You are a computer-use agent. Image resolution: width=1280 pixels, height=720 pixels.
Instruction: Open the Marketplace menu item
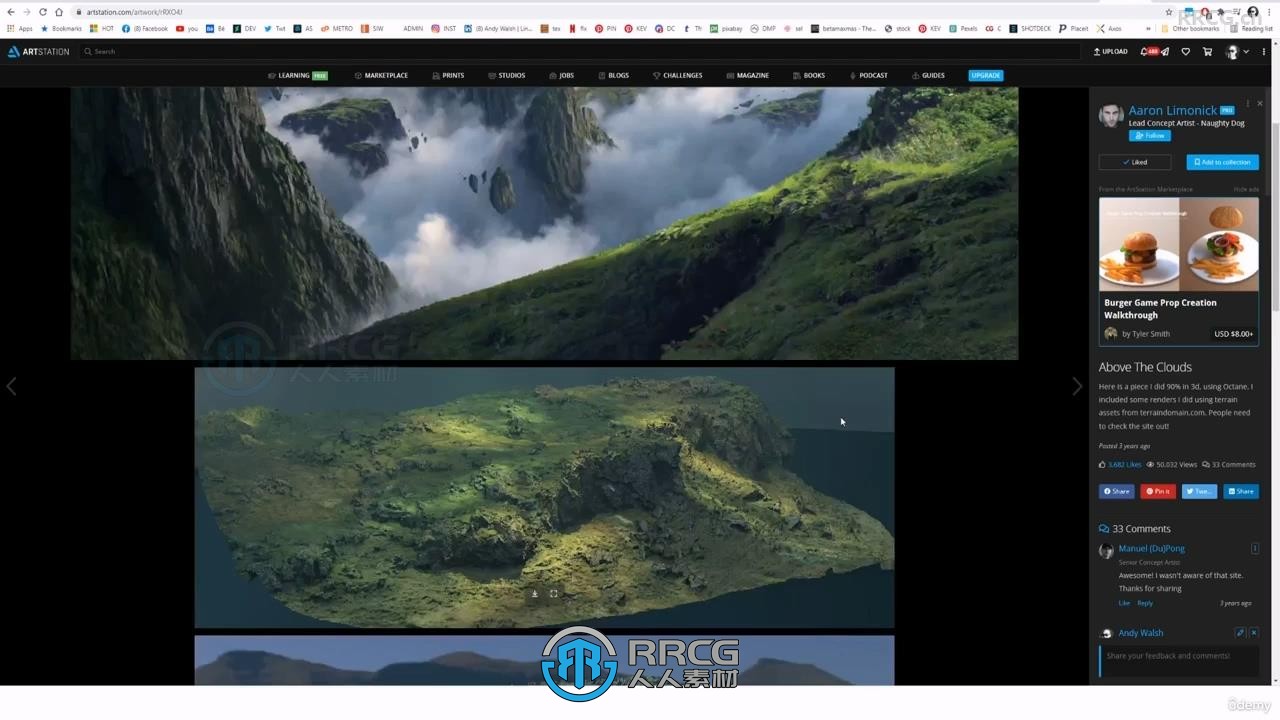click(x=381, y=75)
